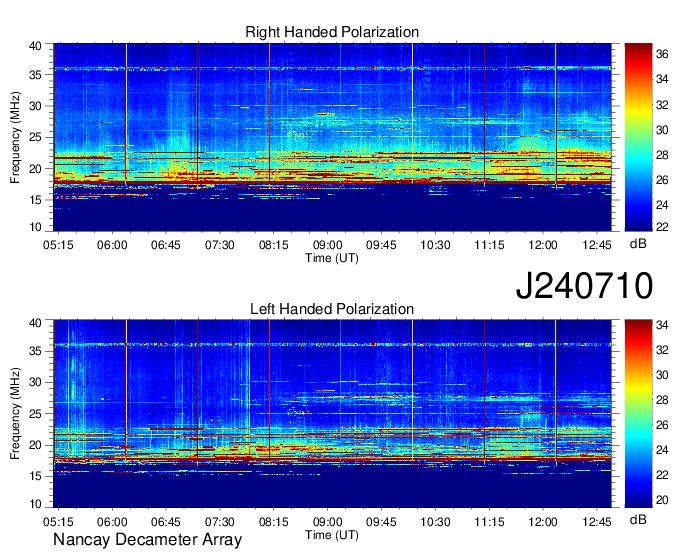
Task: Click the left-handed plot color bar
Action: point(638,414)
